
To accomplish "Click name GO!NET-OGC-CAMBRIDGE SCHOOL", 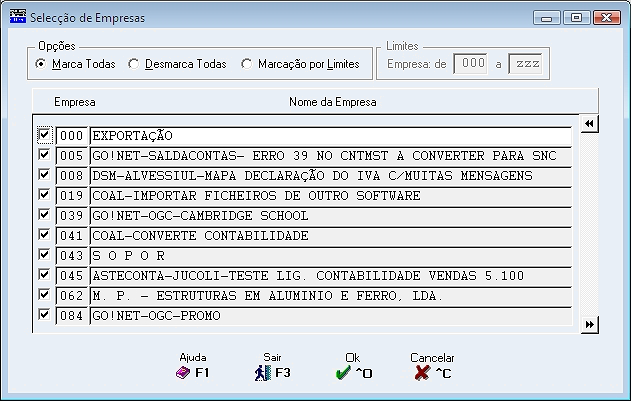I will 330,216.
